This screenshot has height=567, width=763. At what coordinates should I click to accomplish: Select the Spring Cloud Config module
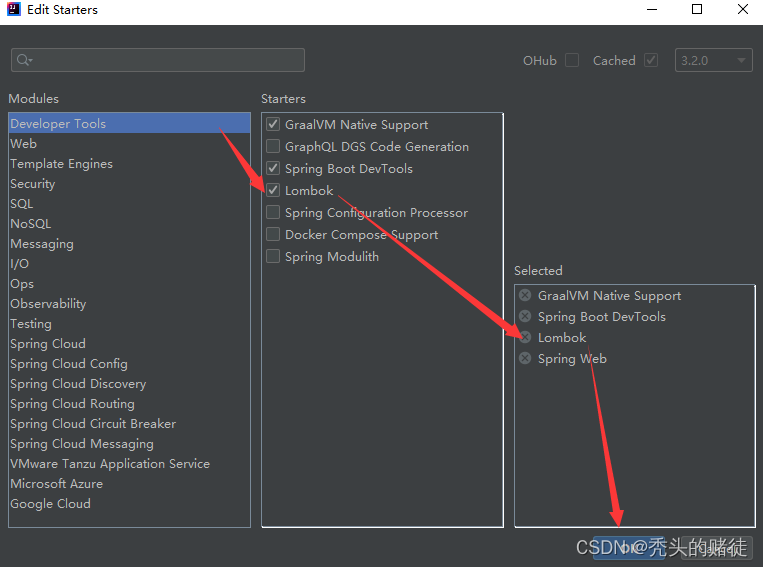tap(129, 364)
